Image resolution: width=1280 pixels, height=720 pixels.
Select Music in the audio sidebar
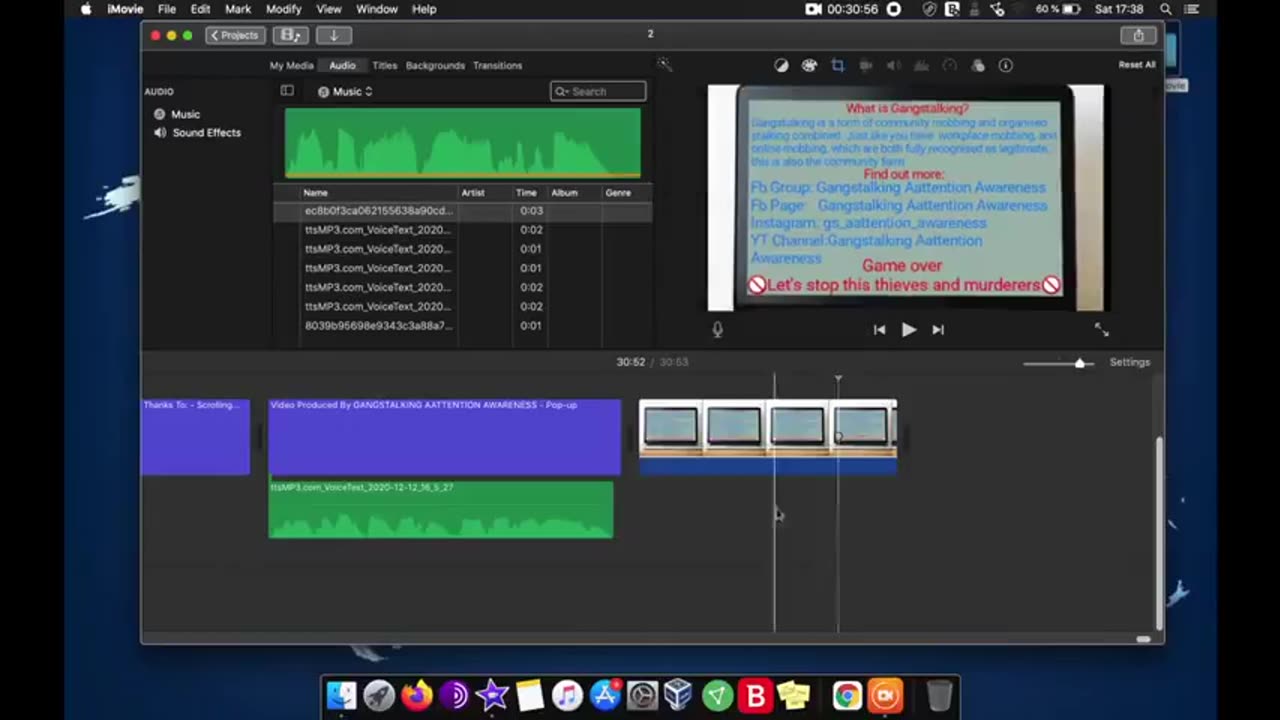pos(185,114)
